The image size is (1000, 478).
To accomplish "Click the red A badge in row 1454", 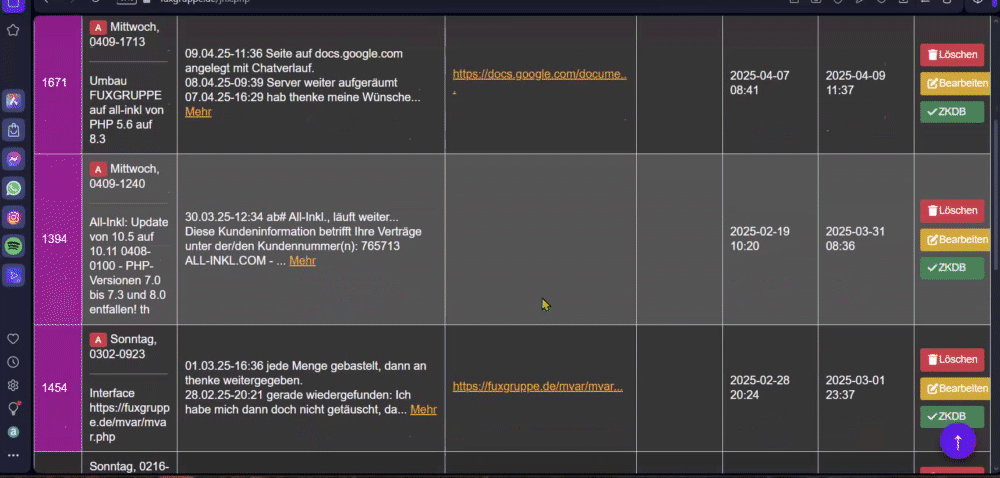I will (98, 340).
